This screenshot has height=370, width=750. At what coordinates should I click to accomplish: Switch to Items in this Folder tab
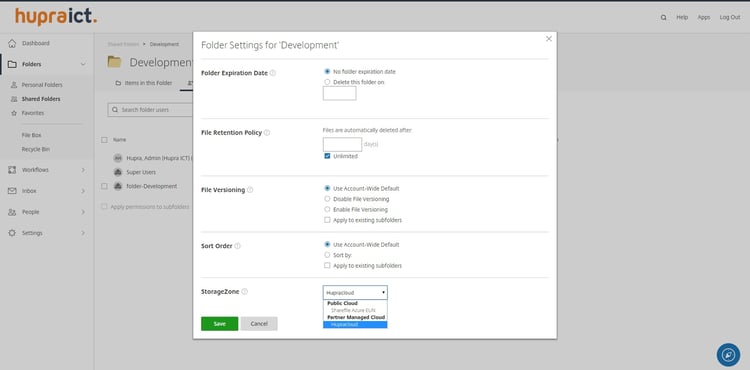(144, 83)
